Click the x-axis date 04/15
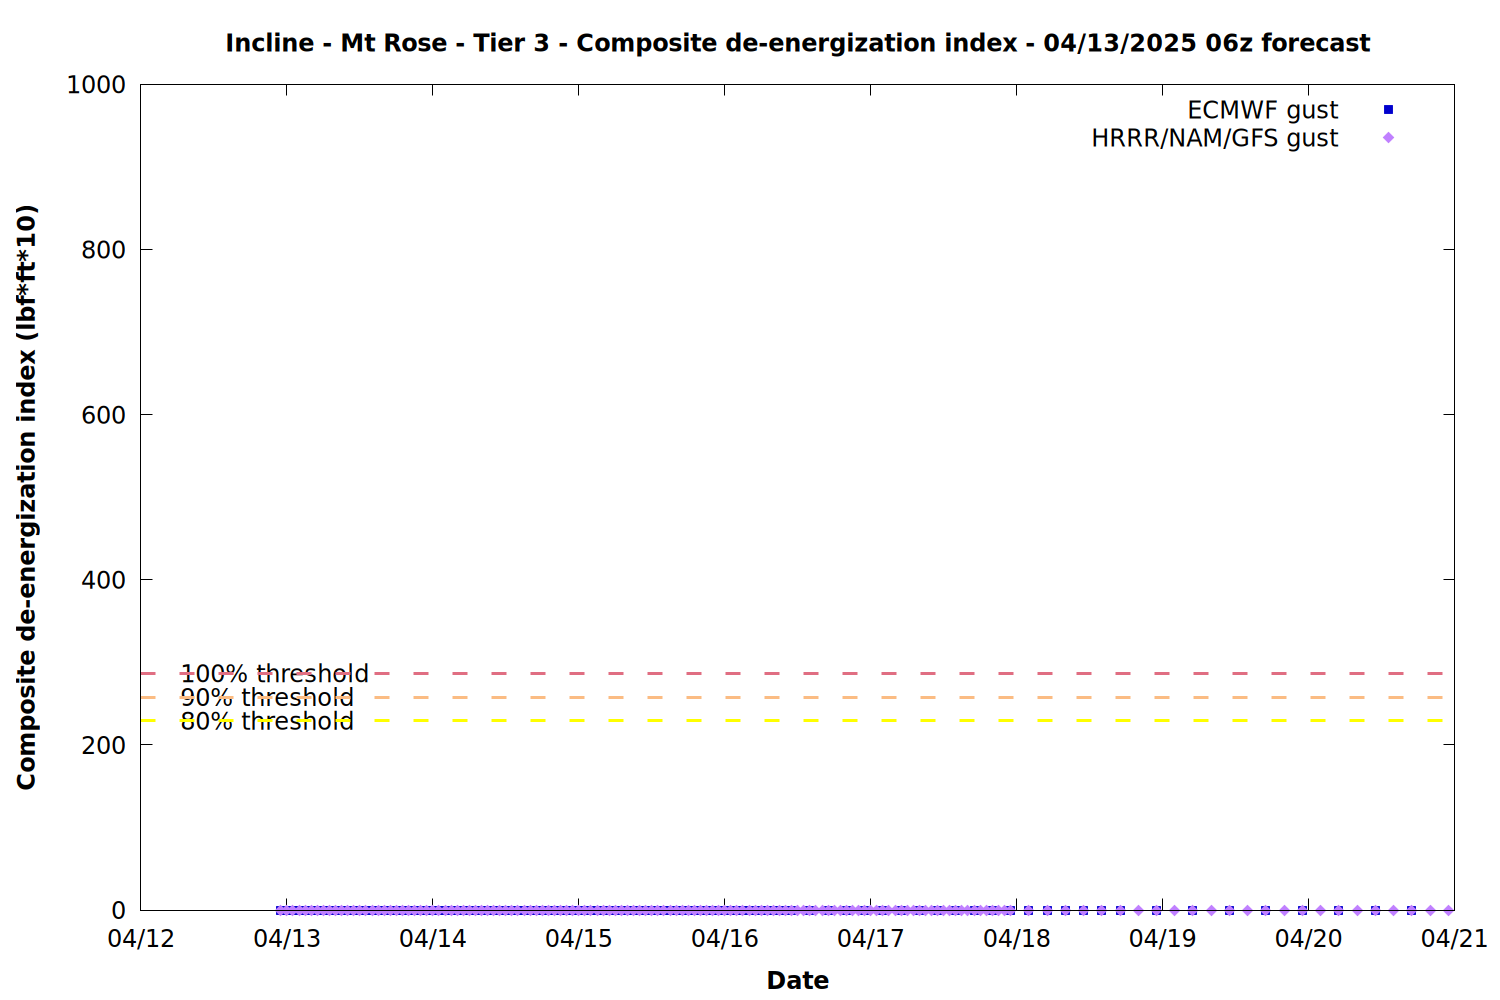 click(x=579, y=939)
